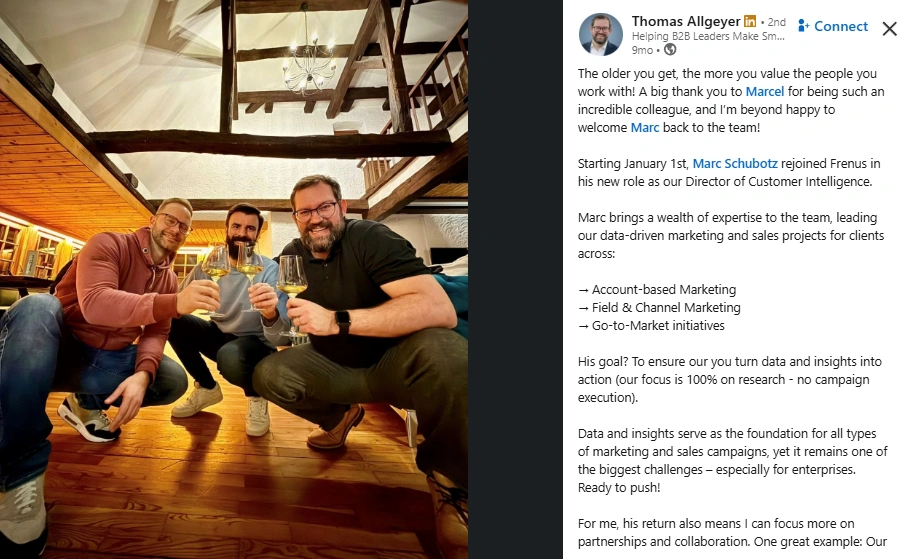Image resolution: width=901 pixels, height=559 pixels.
Task: Click the 'Field & Channel Marketing' bullet line
Action: 659,307
